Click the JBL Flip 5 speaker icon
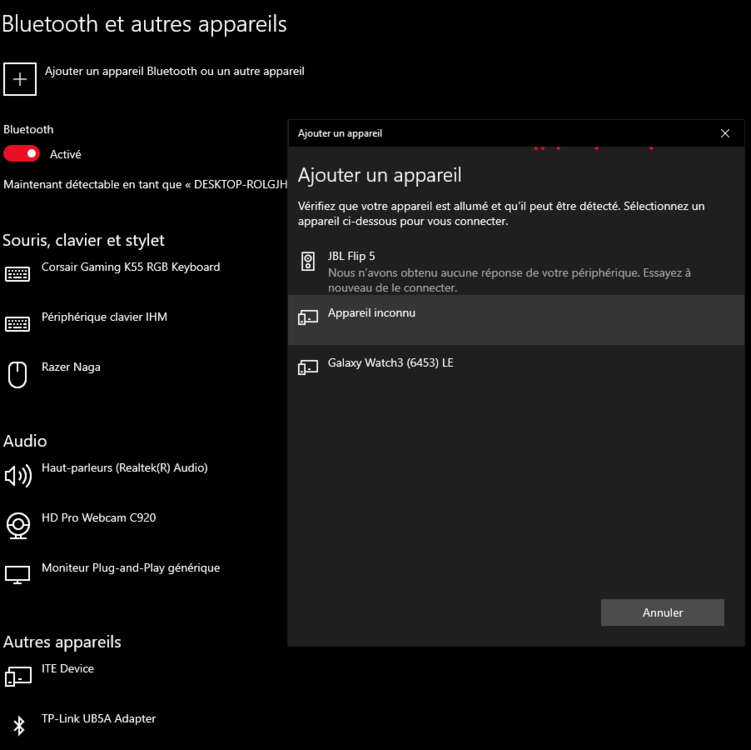 [x=308, y=262]
